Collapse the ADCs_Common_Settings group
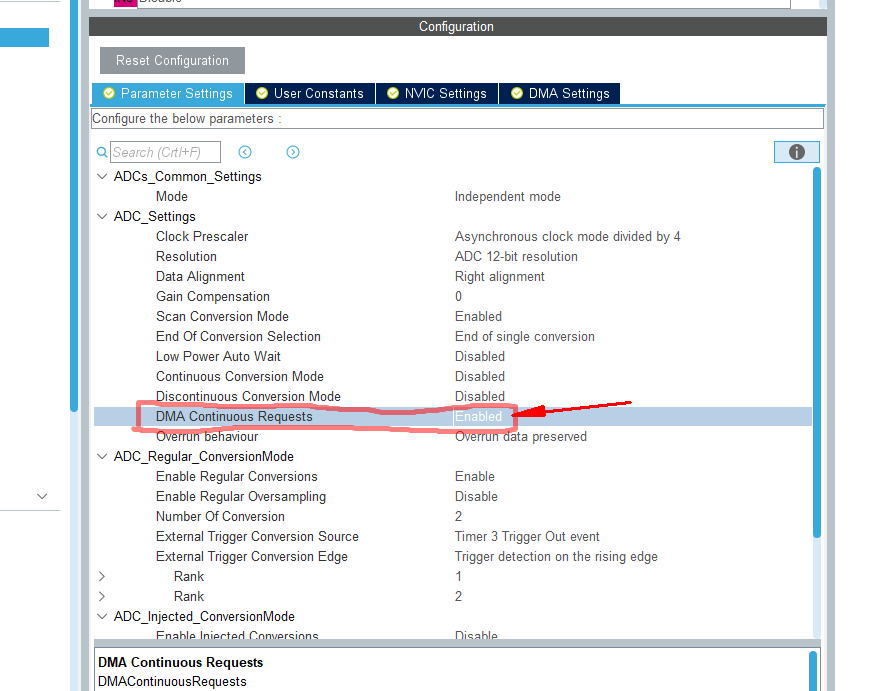This screenshot has height=691, width=875. coord(101,176)
